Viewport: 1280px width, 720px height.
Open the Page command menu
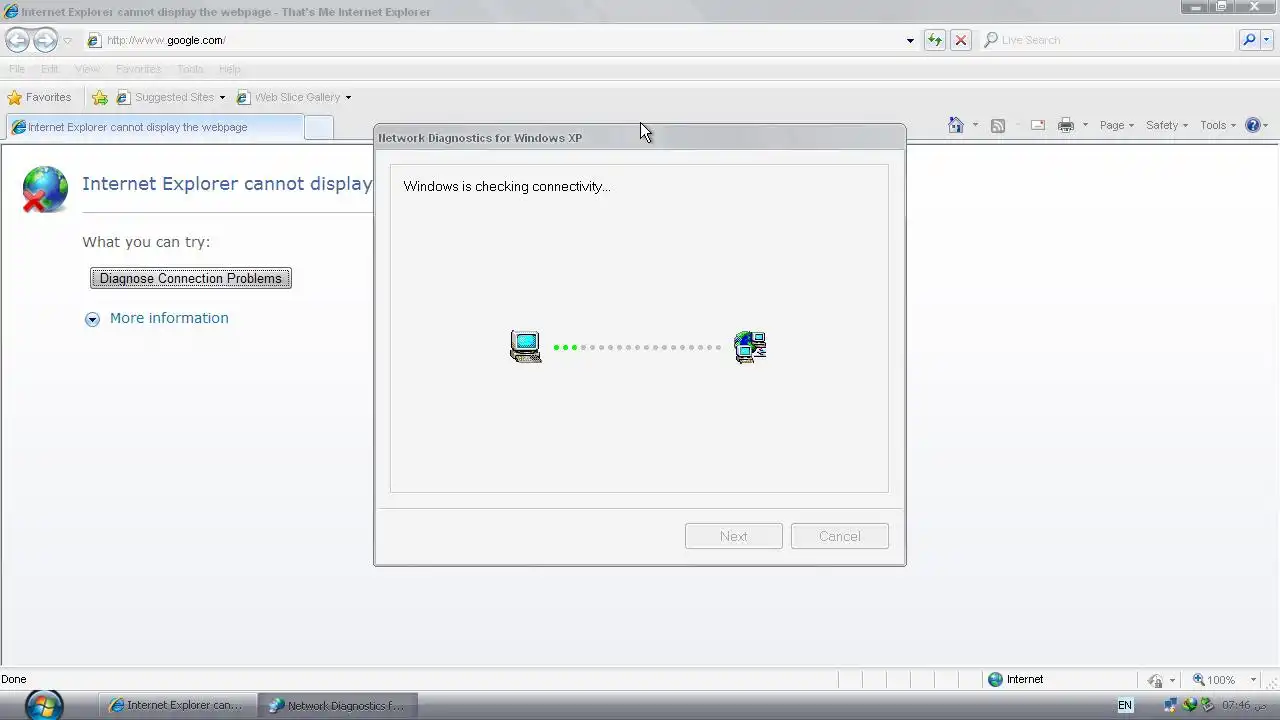(1116, 125)
